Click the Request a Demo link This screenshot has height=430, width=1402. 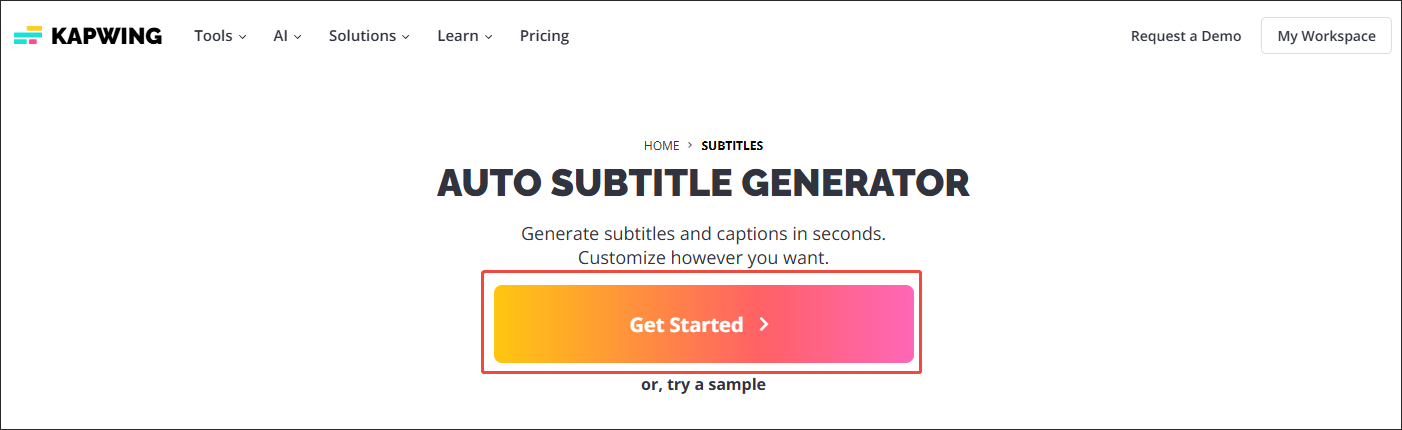tap(1185, 36)
